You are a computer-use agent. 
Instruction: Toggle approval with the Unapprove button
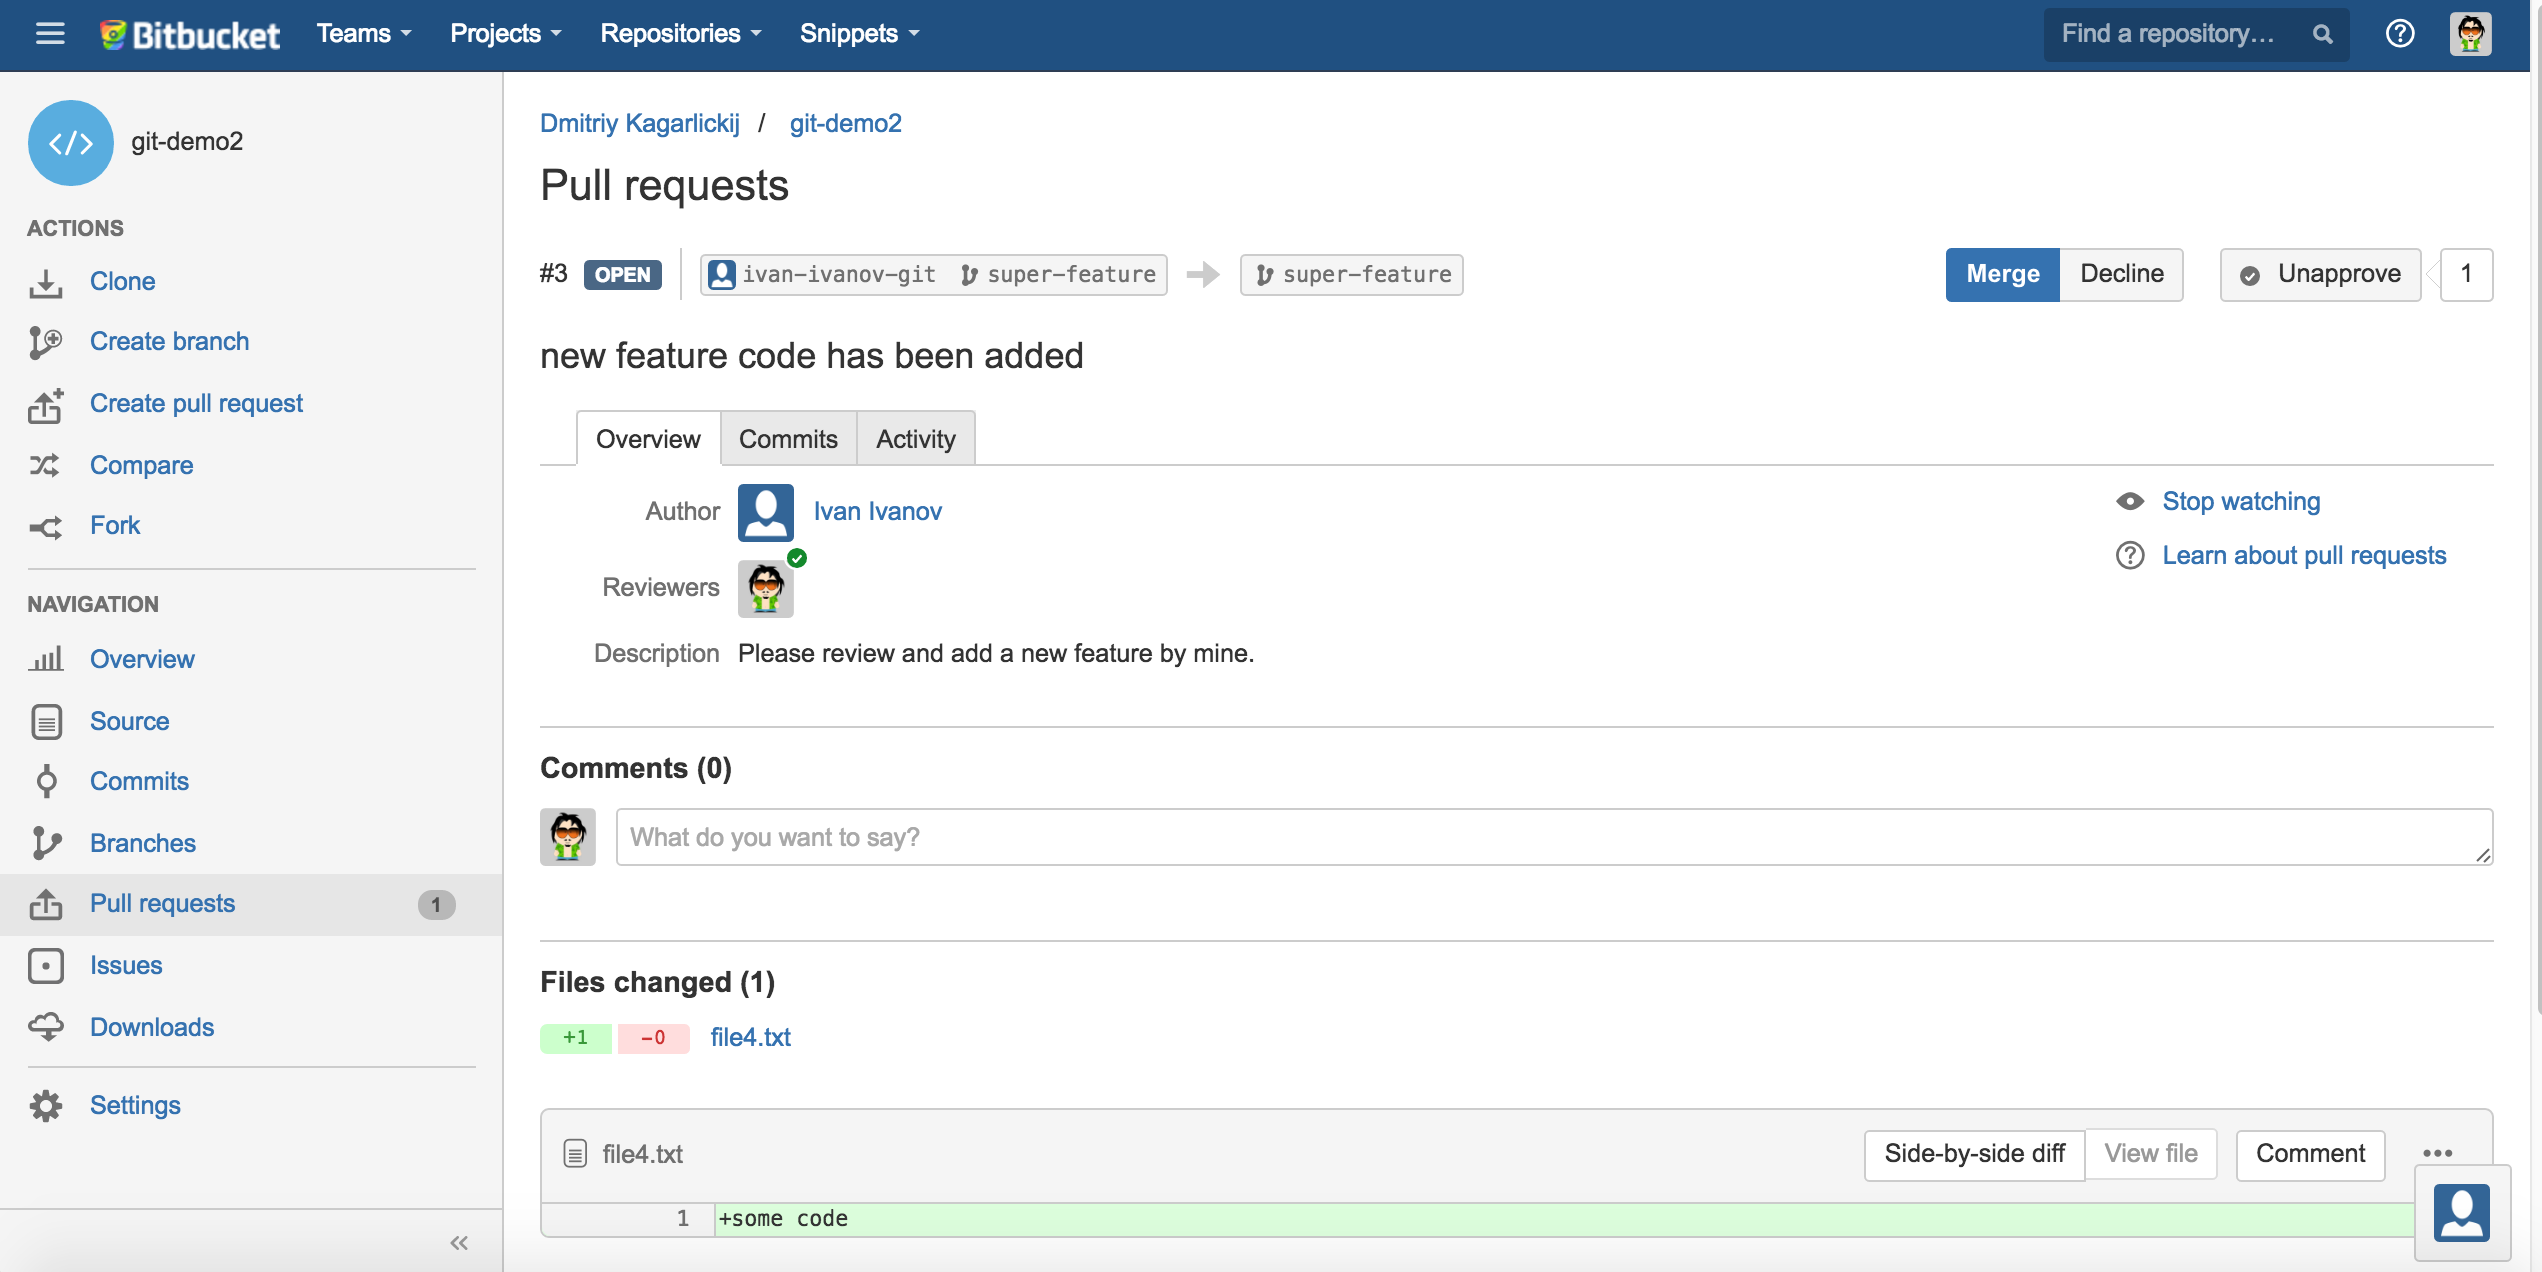click(2321, 274)
